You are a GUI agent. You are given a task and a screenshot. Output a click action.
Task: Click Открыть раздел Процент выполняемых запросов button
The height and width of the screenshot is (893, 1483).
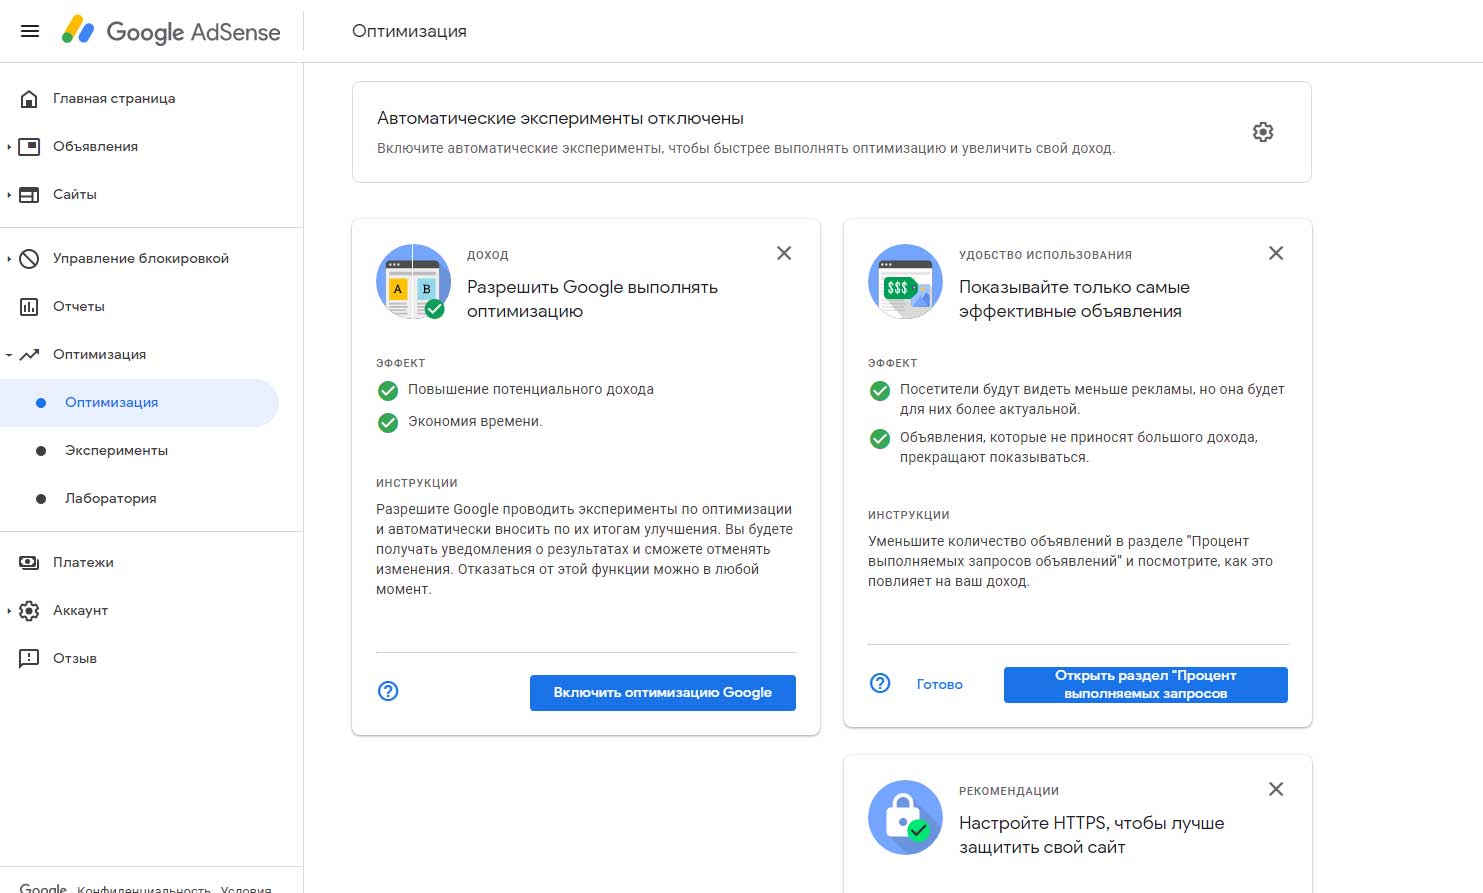[1146, 684]
